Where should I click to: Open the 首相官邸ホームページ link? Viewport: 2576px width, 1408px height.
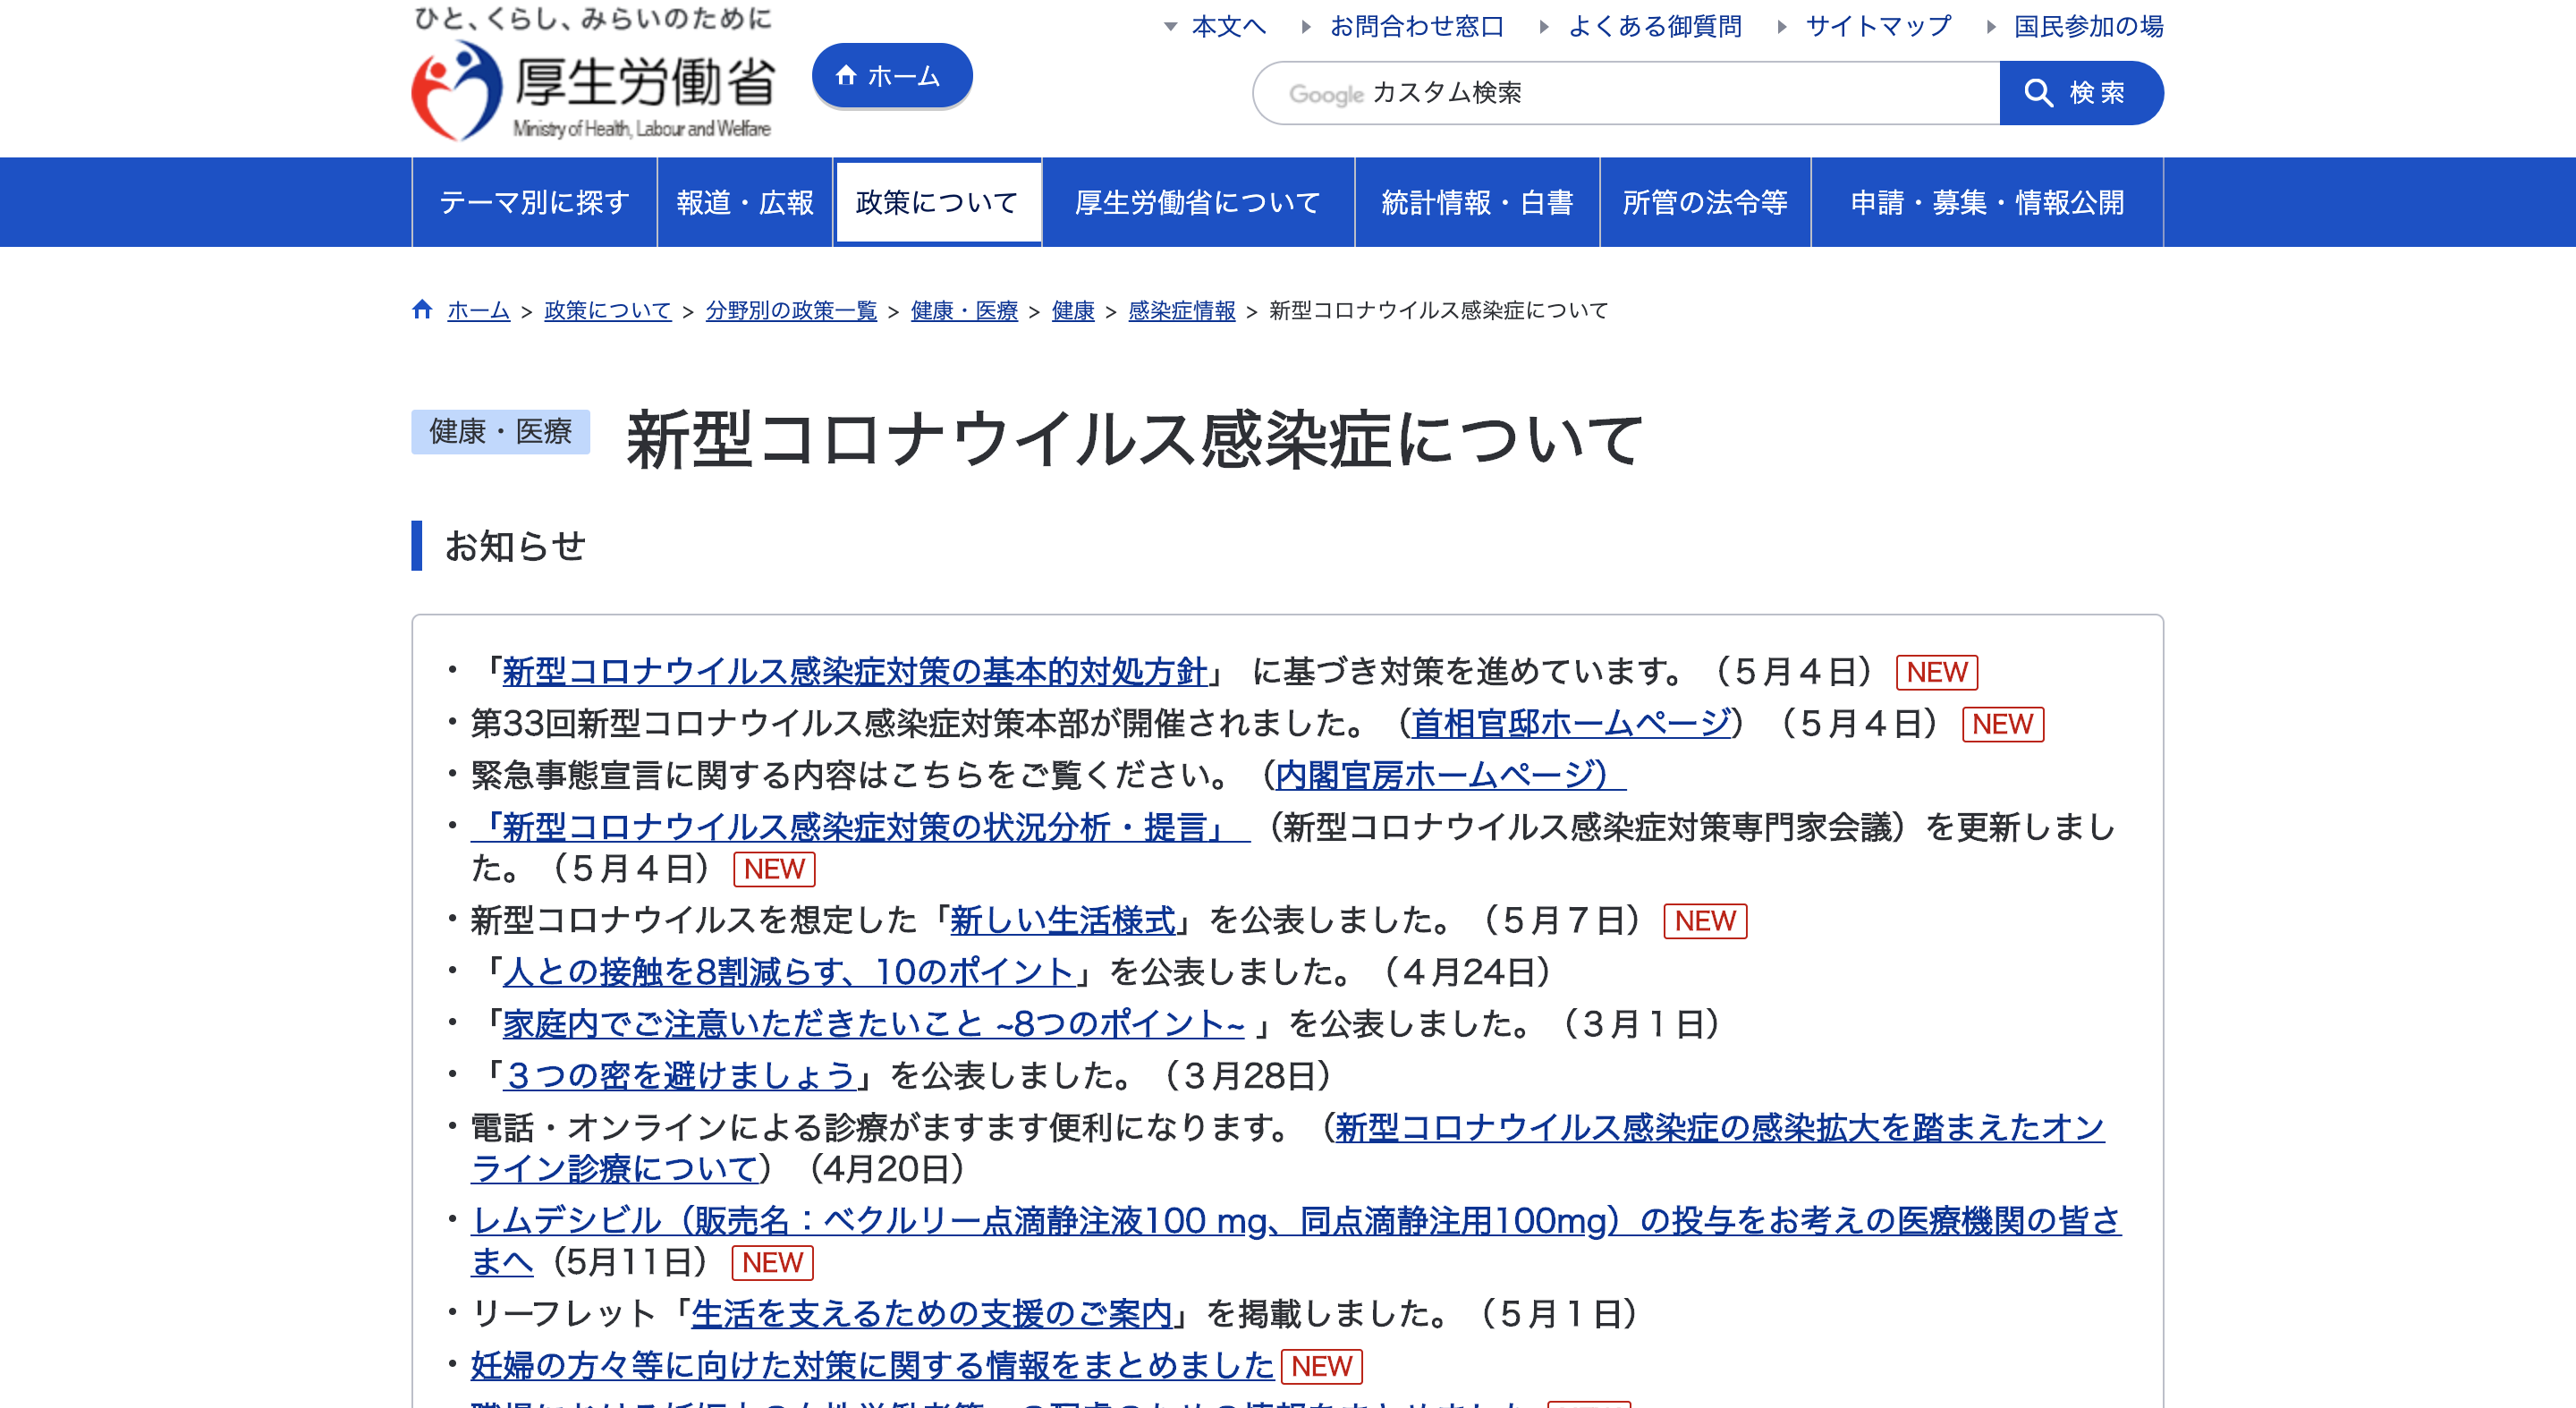pyautogui.click(x=1570, y=723)
